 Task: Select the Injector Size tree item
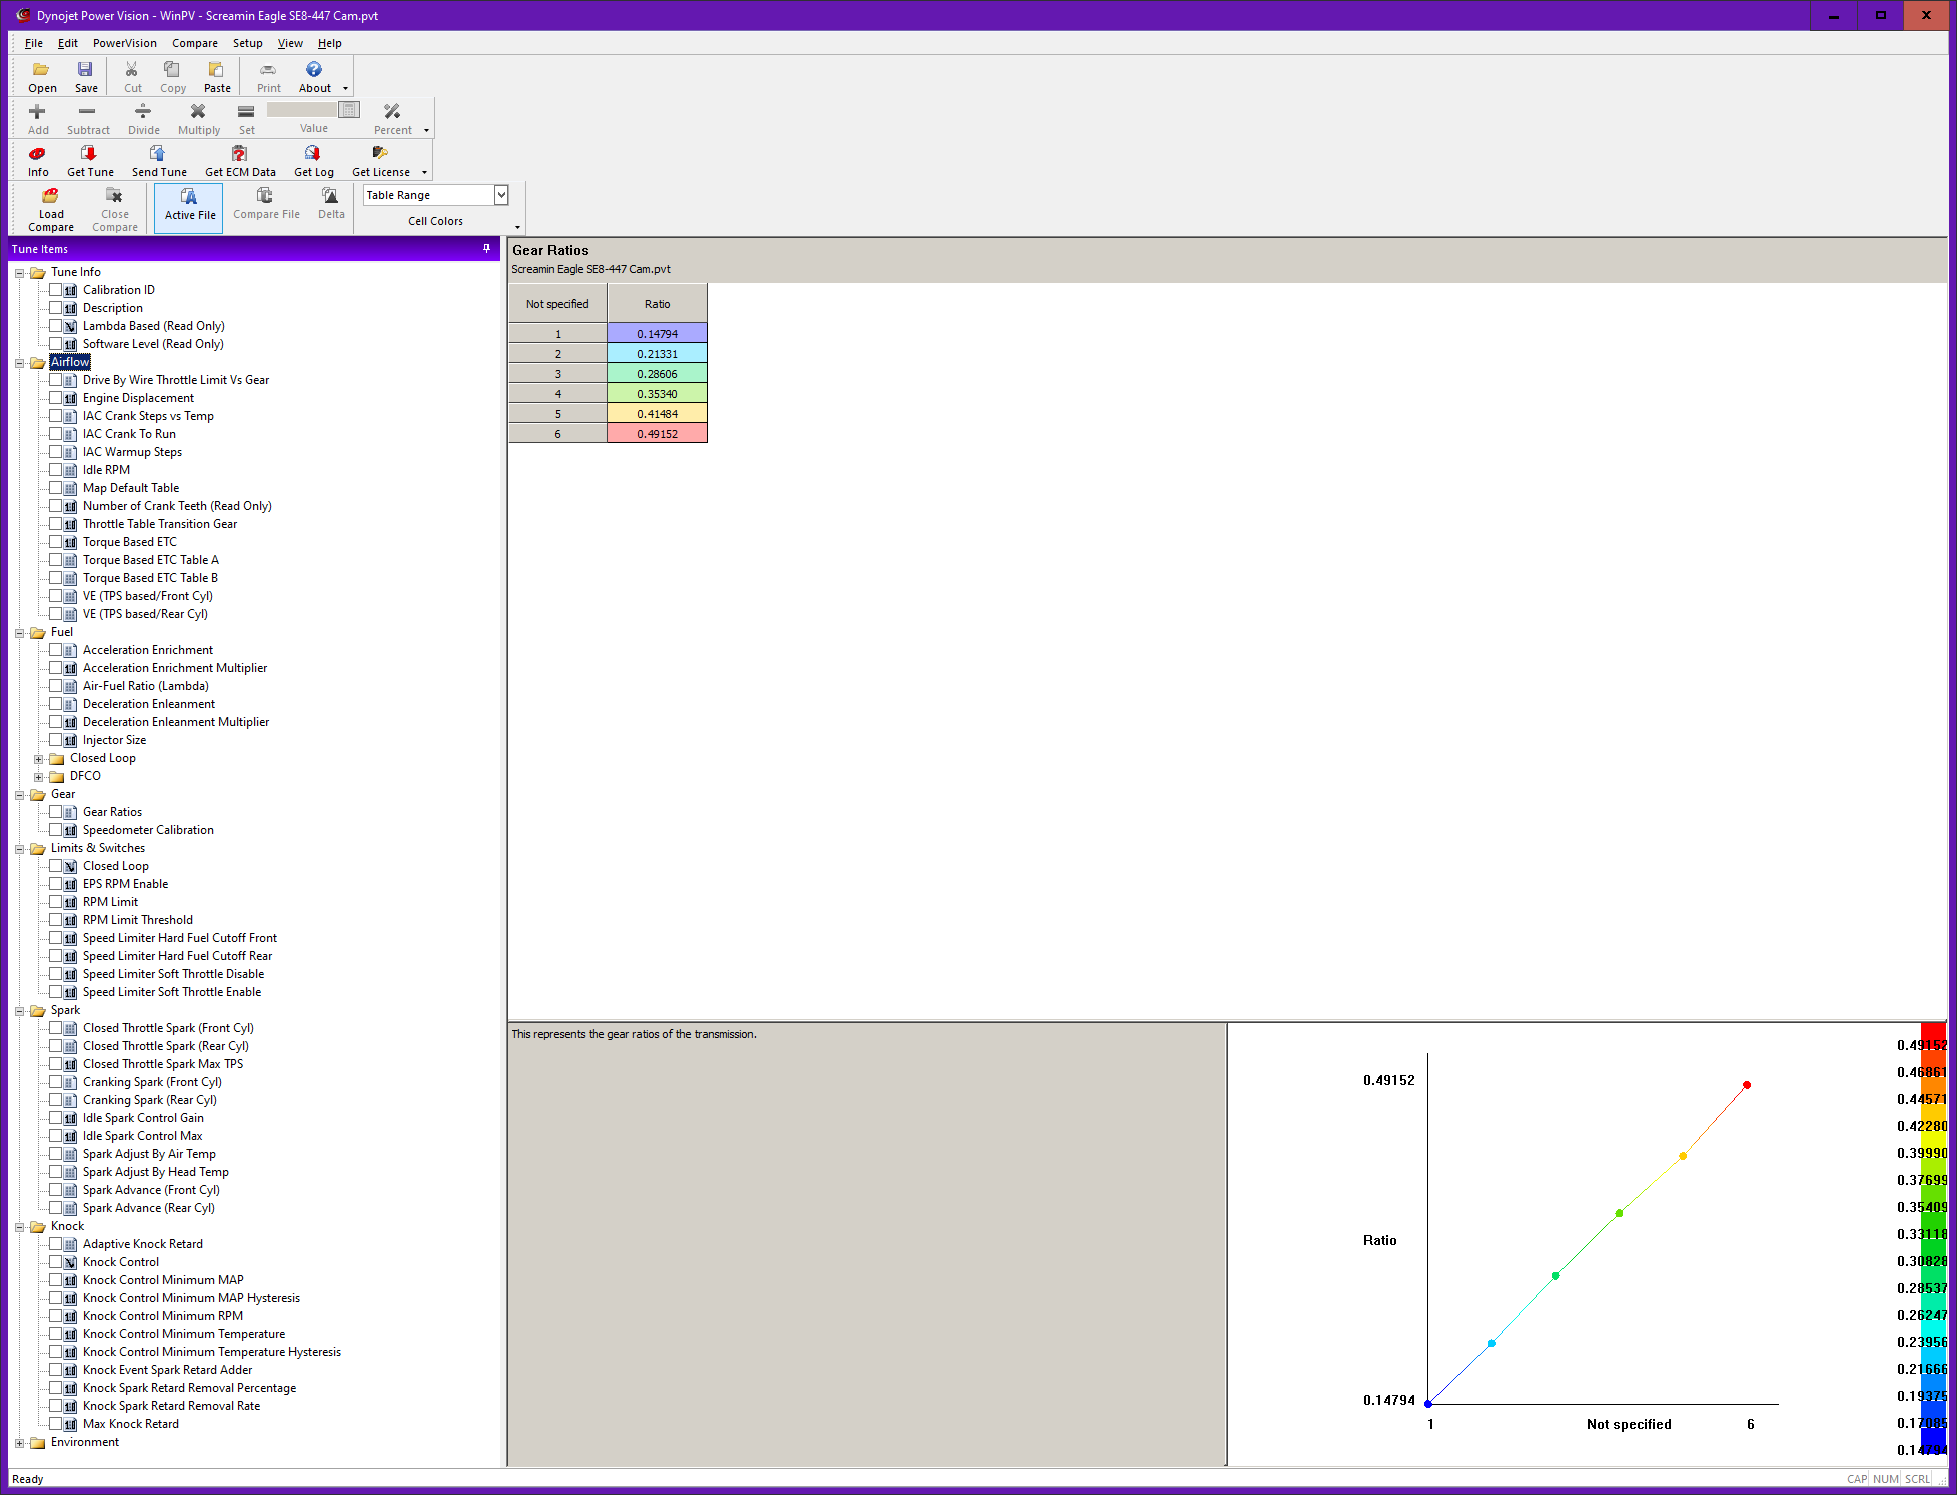coord(114,740)
